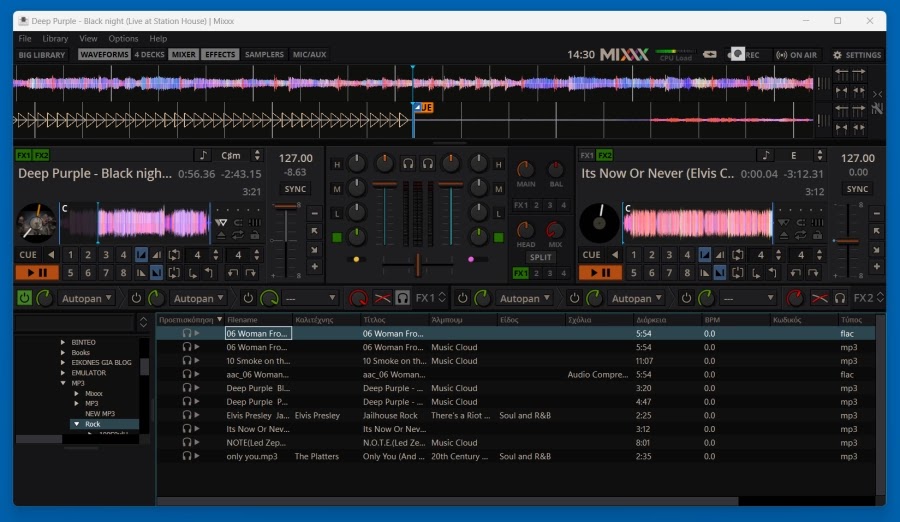This screenshot has height=522, width=900.
Task: Open empty third effect dropdown in FX1
Action: (x=311, y=298)
